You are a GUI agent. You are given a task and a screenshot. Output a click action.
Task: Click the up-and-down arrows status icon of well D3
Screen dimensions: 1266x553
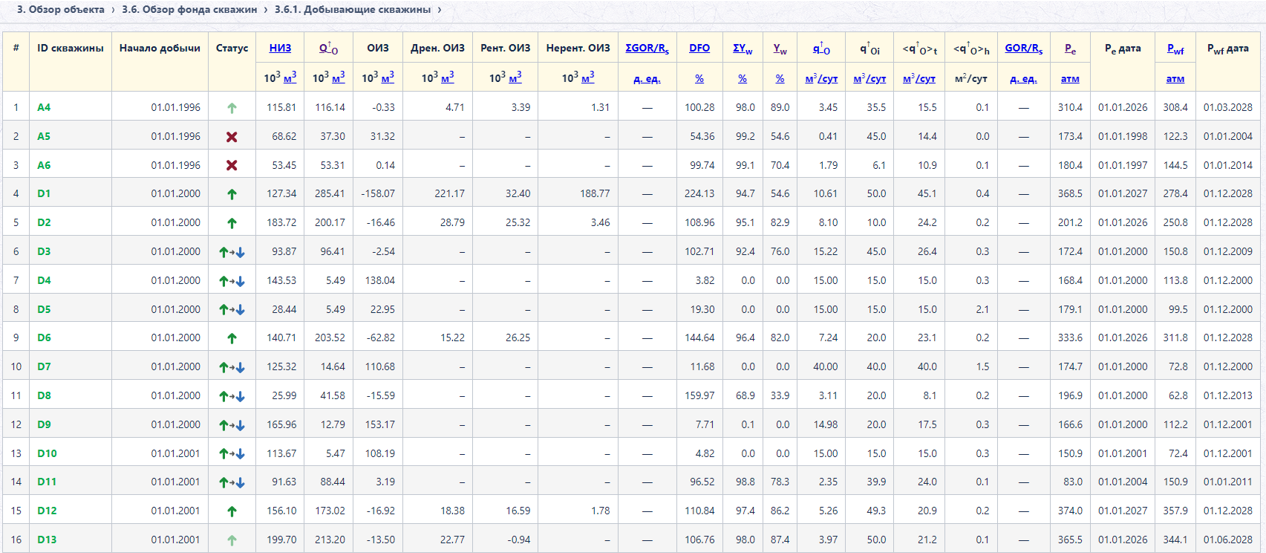(x=232, y=252)
